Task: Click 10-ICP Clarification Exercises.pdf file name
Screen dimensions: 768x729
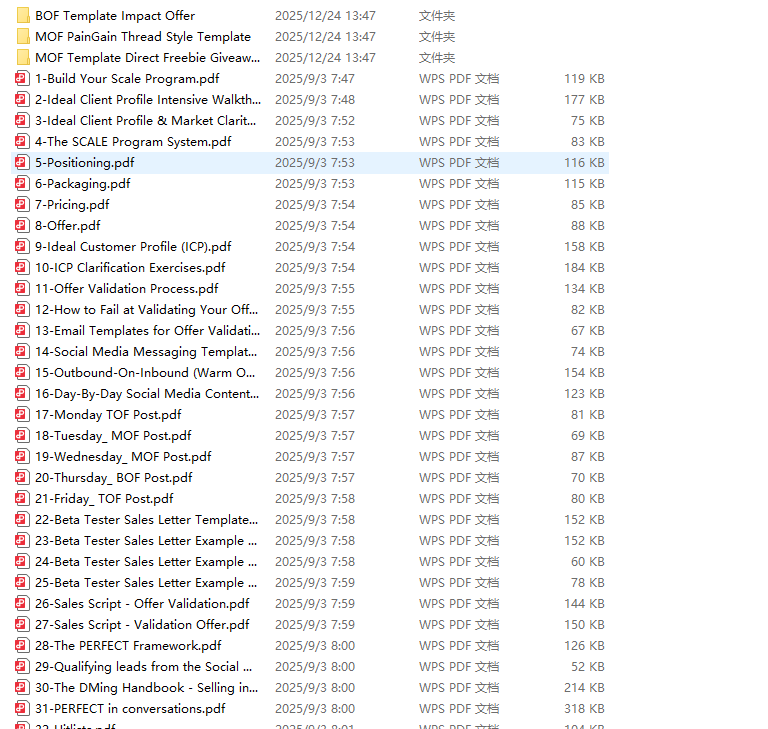Action: (130, 268)
